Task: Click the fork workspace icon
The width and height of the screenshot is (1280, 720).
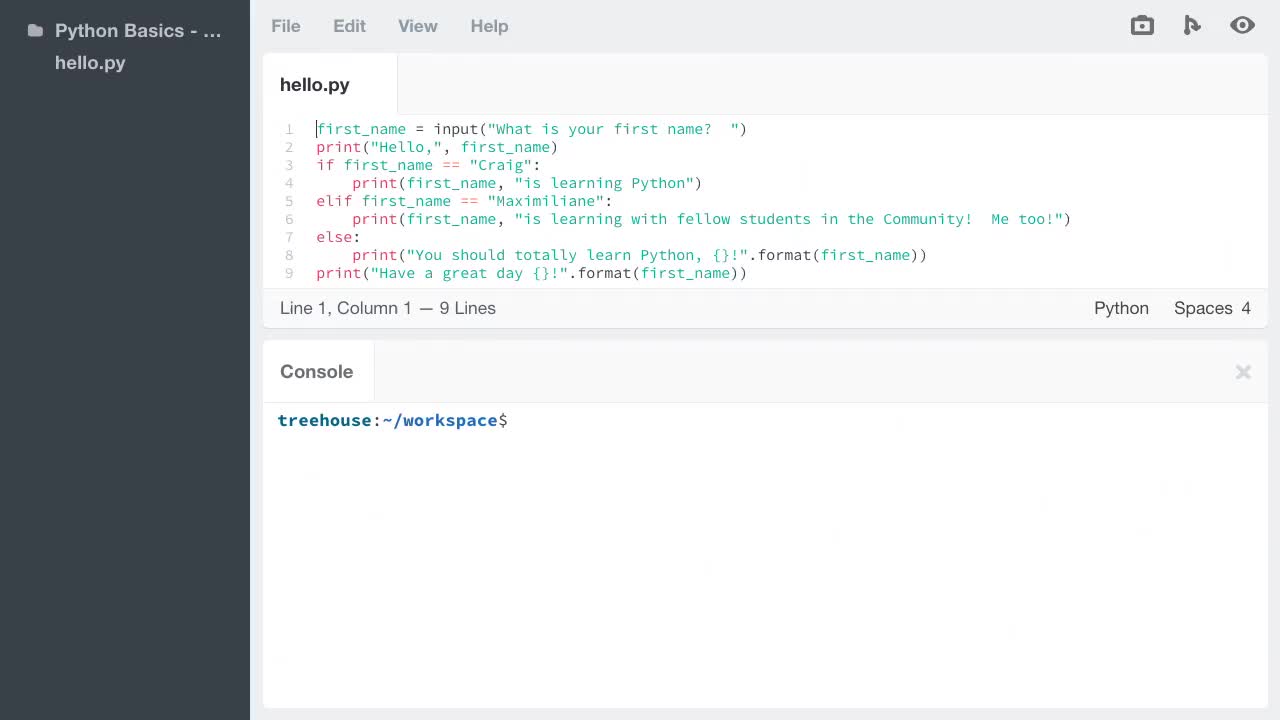Action: tap(1192, 25)
